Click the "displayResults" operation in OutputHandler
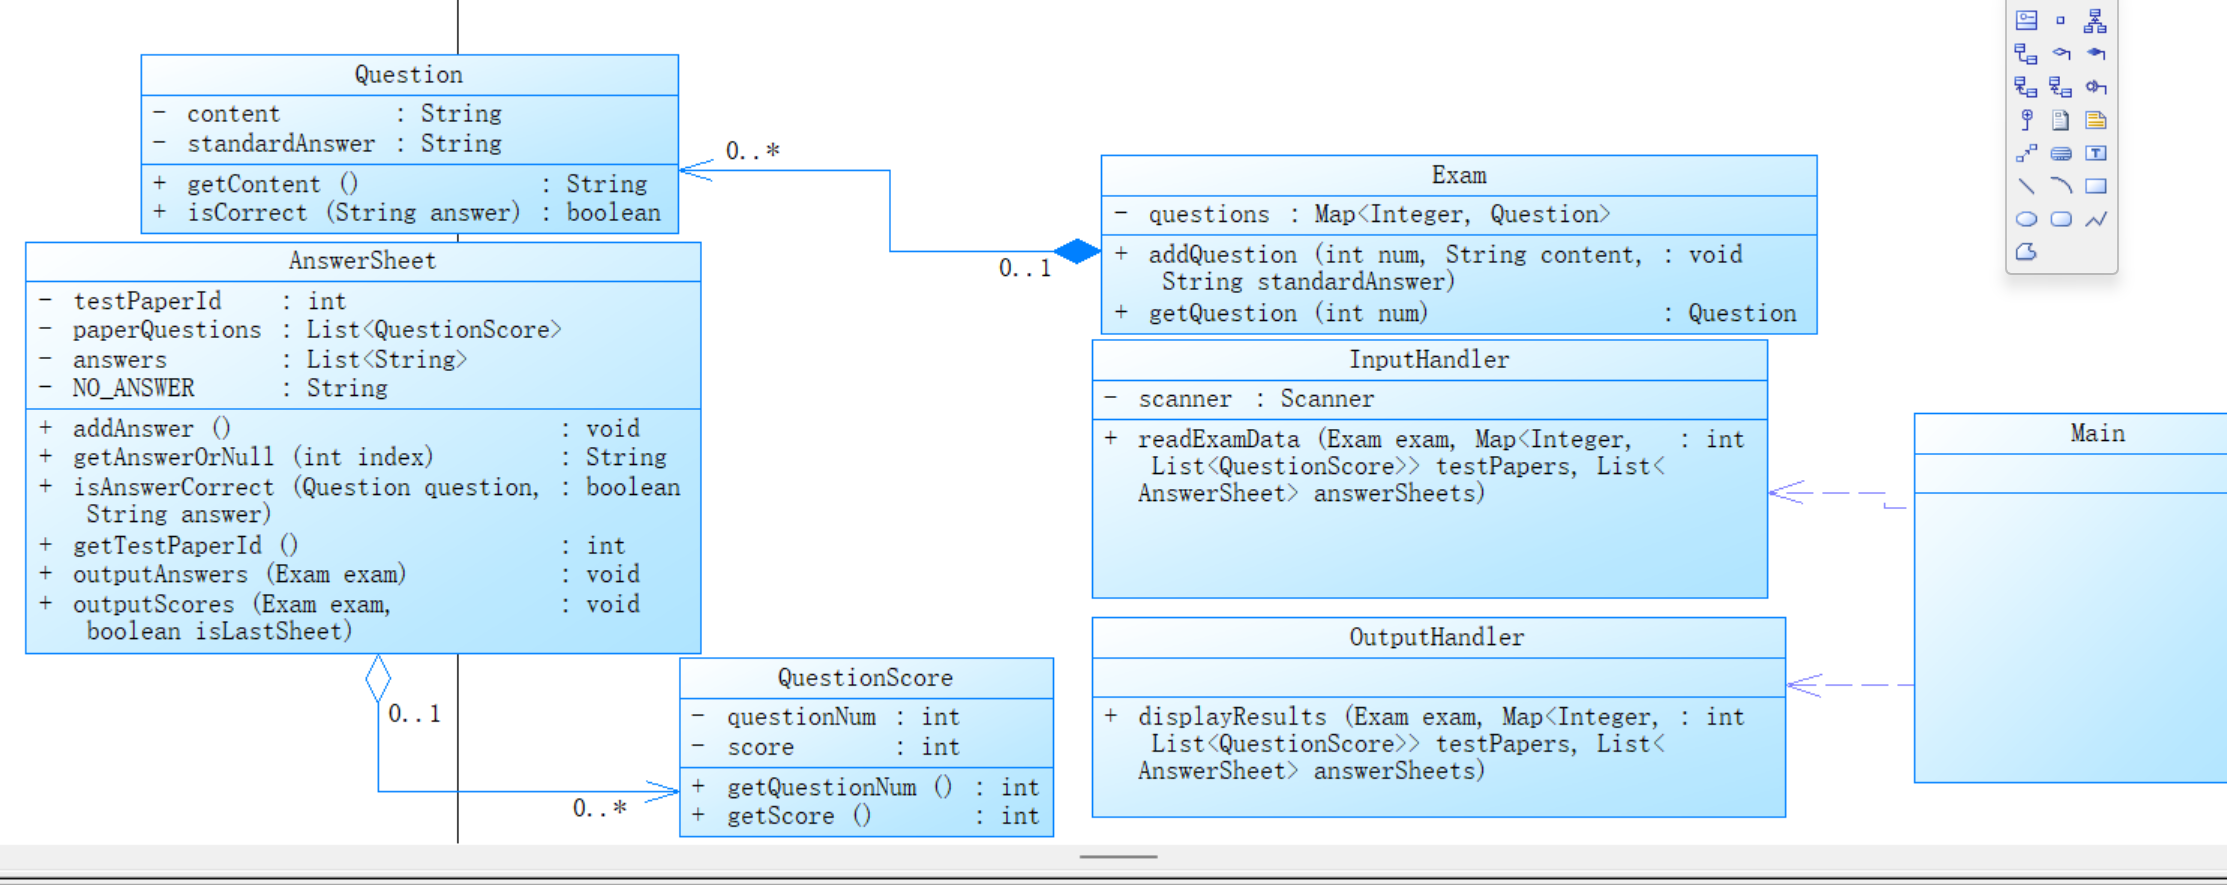 pyautogui.click(x=1424, y=744)
